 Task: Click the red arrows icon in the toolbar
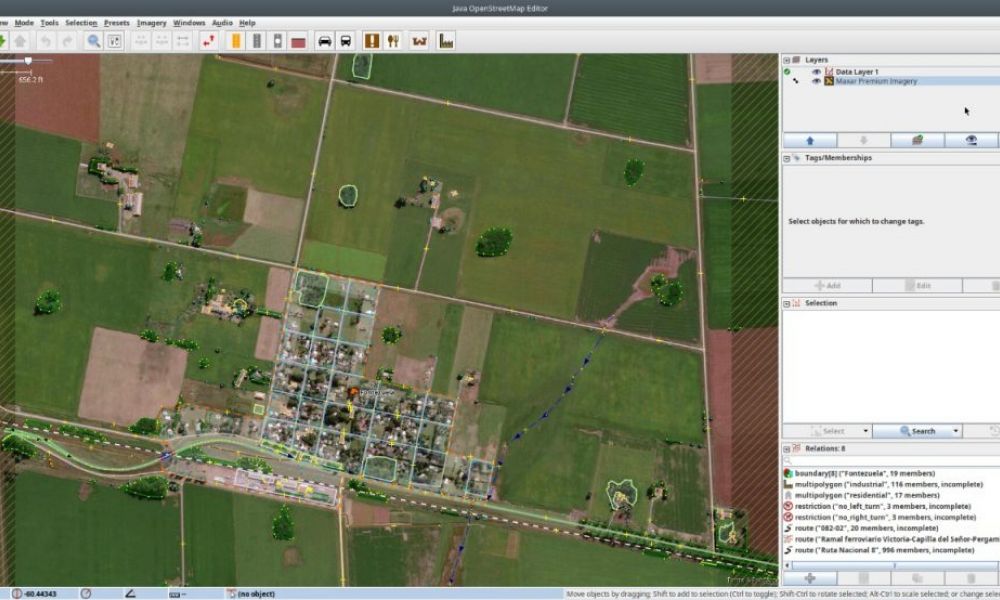click(x=208, y=41)
